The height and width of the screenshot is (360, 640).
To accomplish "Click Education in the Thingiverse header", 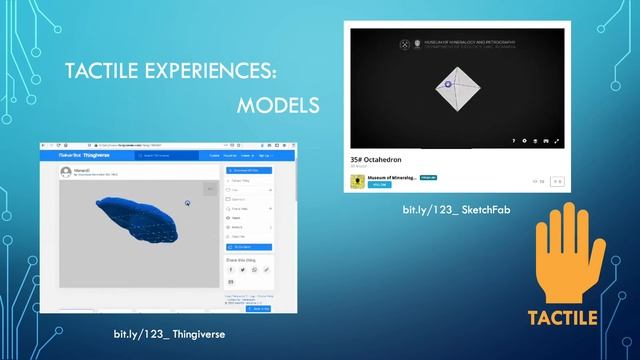I will pos(230,156).
